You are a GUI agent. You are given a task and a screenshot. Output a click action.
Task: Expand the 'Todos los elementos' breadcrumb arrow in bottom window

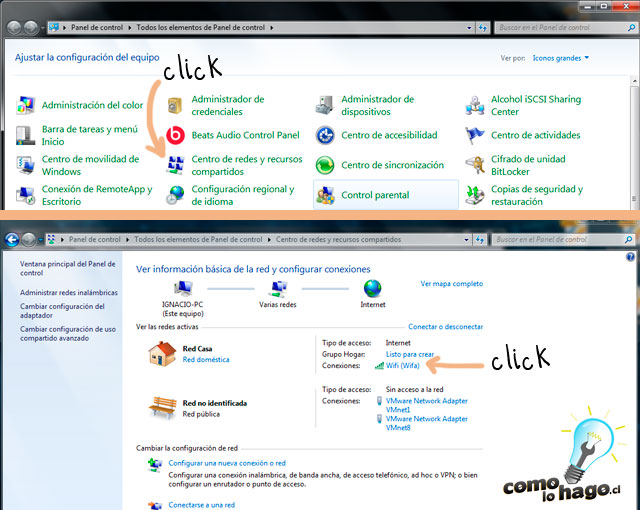(269, 240)
